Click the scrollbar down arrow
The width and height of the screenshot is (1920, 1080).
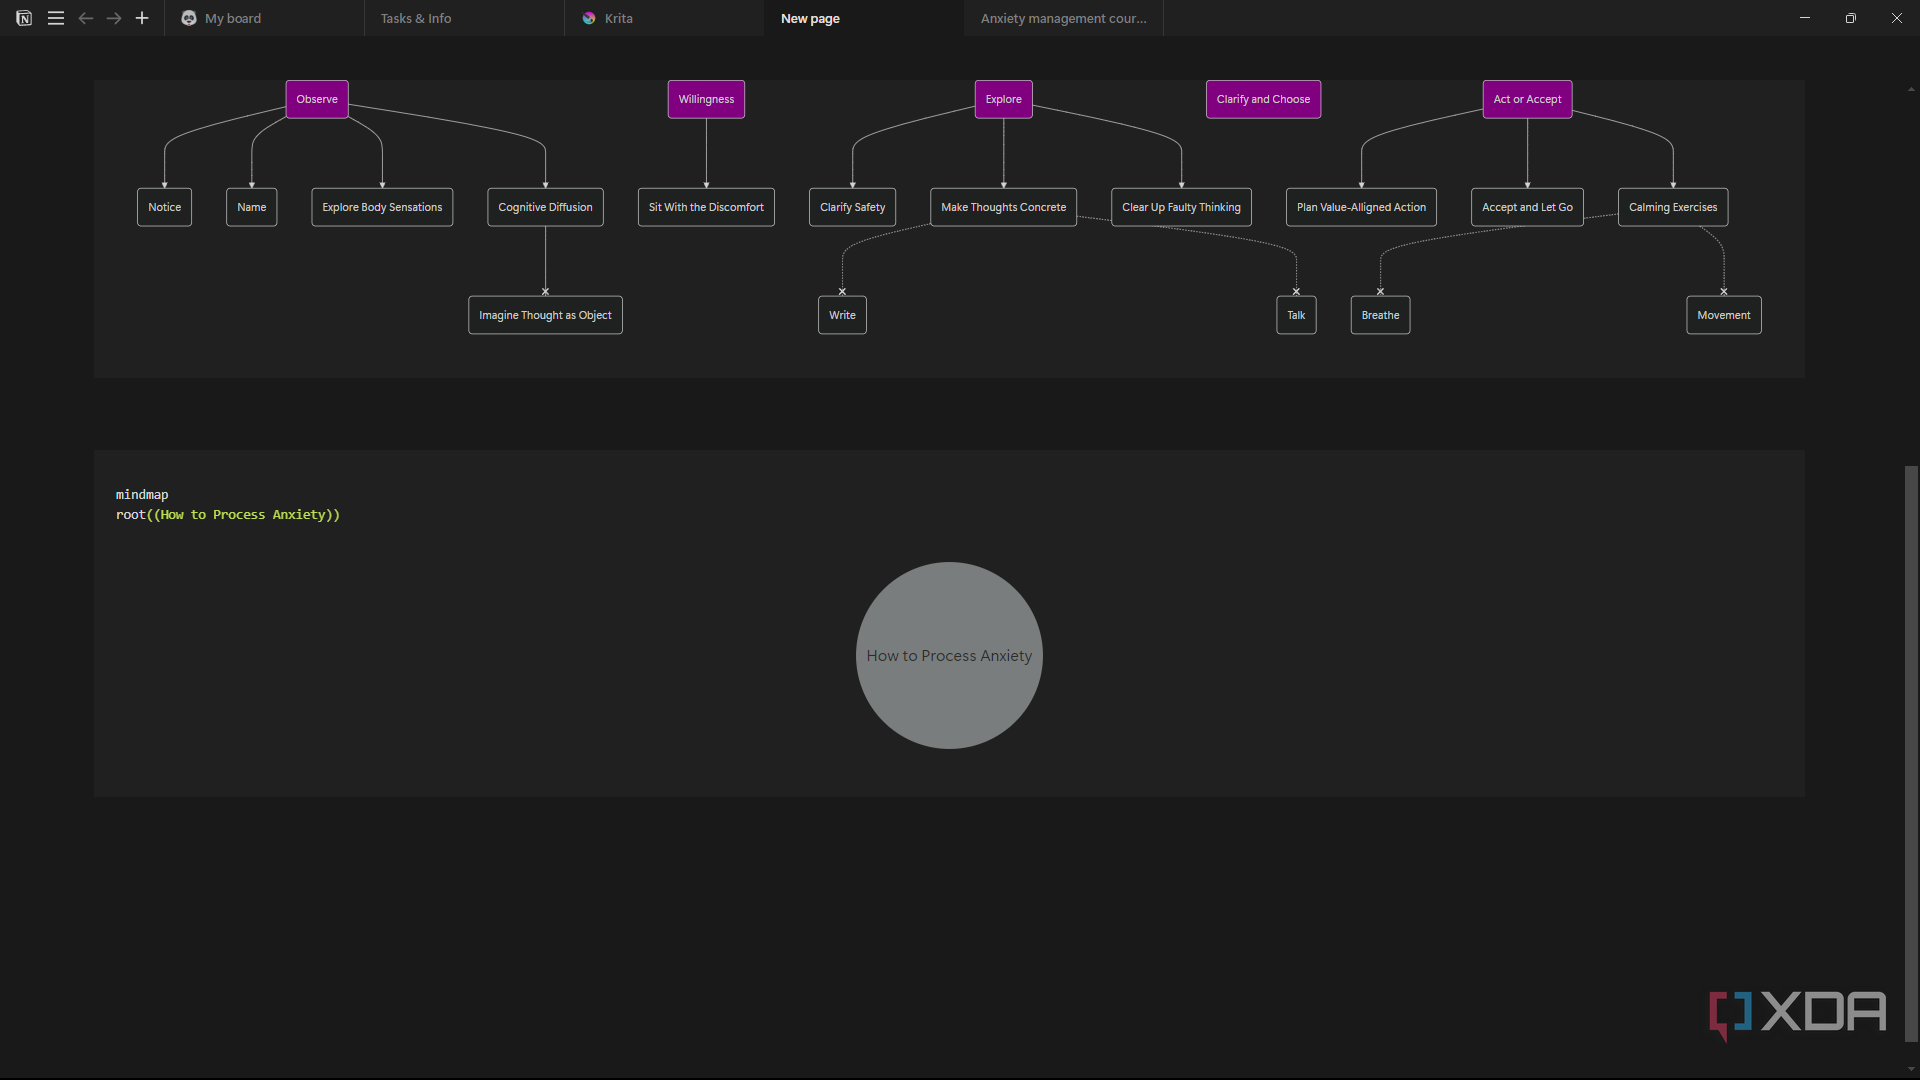[1911, 1068]
